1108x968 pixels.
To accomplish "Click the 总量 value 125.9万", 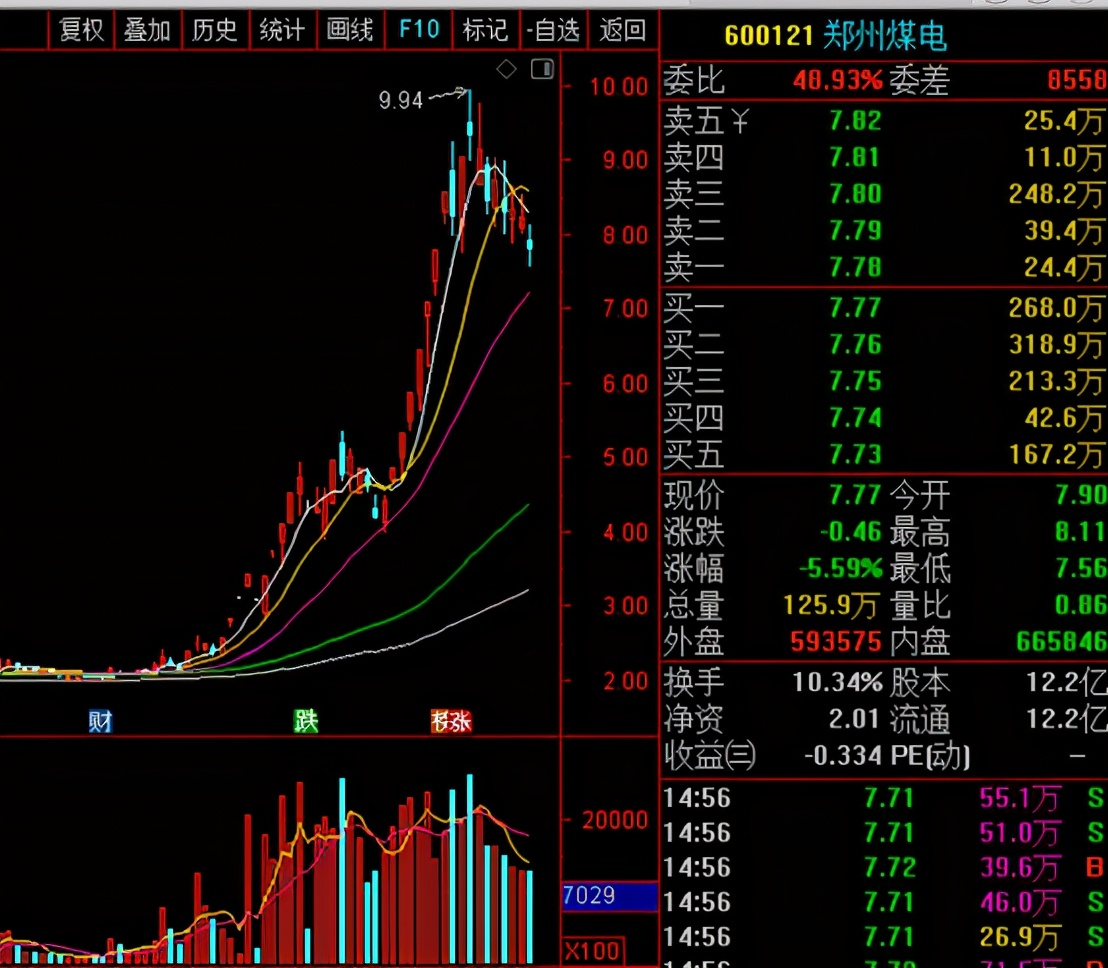I will coord(831,605).
